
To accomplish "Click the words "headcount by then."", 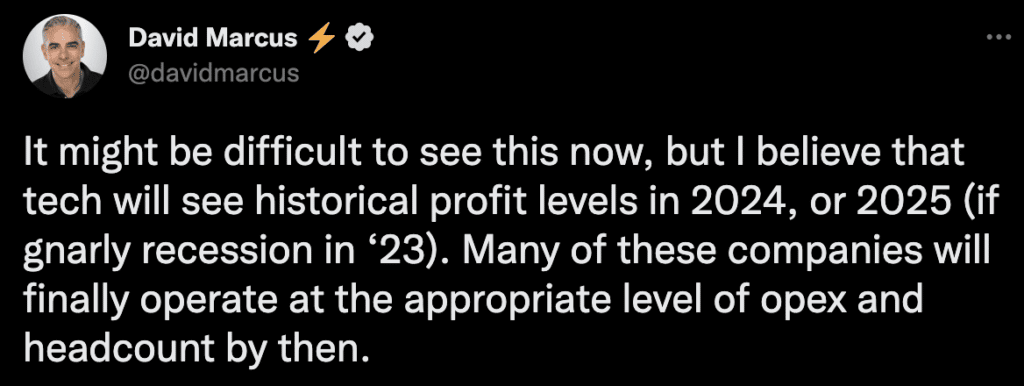I will [x=192, y=350].
